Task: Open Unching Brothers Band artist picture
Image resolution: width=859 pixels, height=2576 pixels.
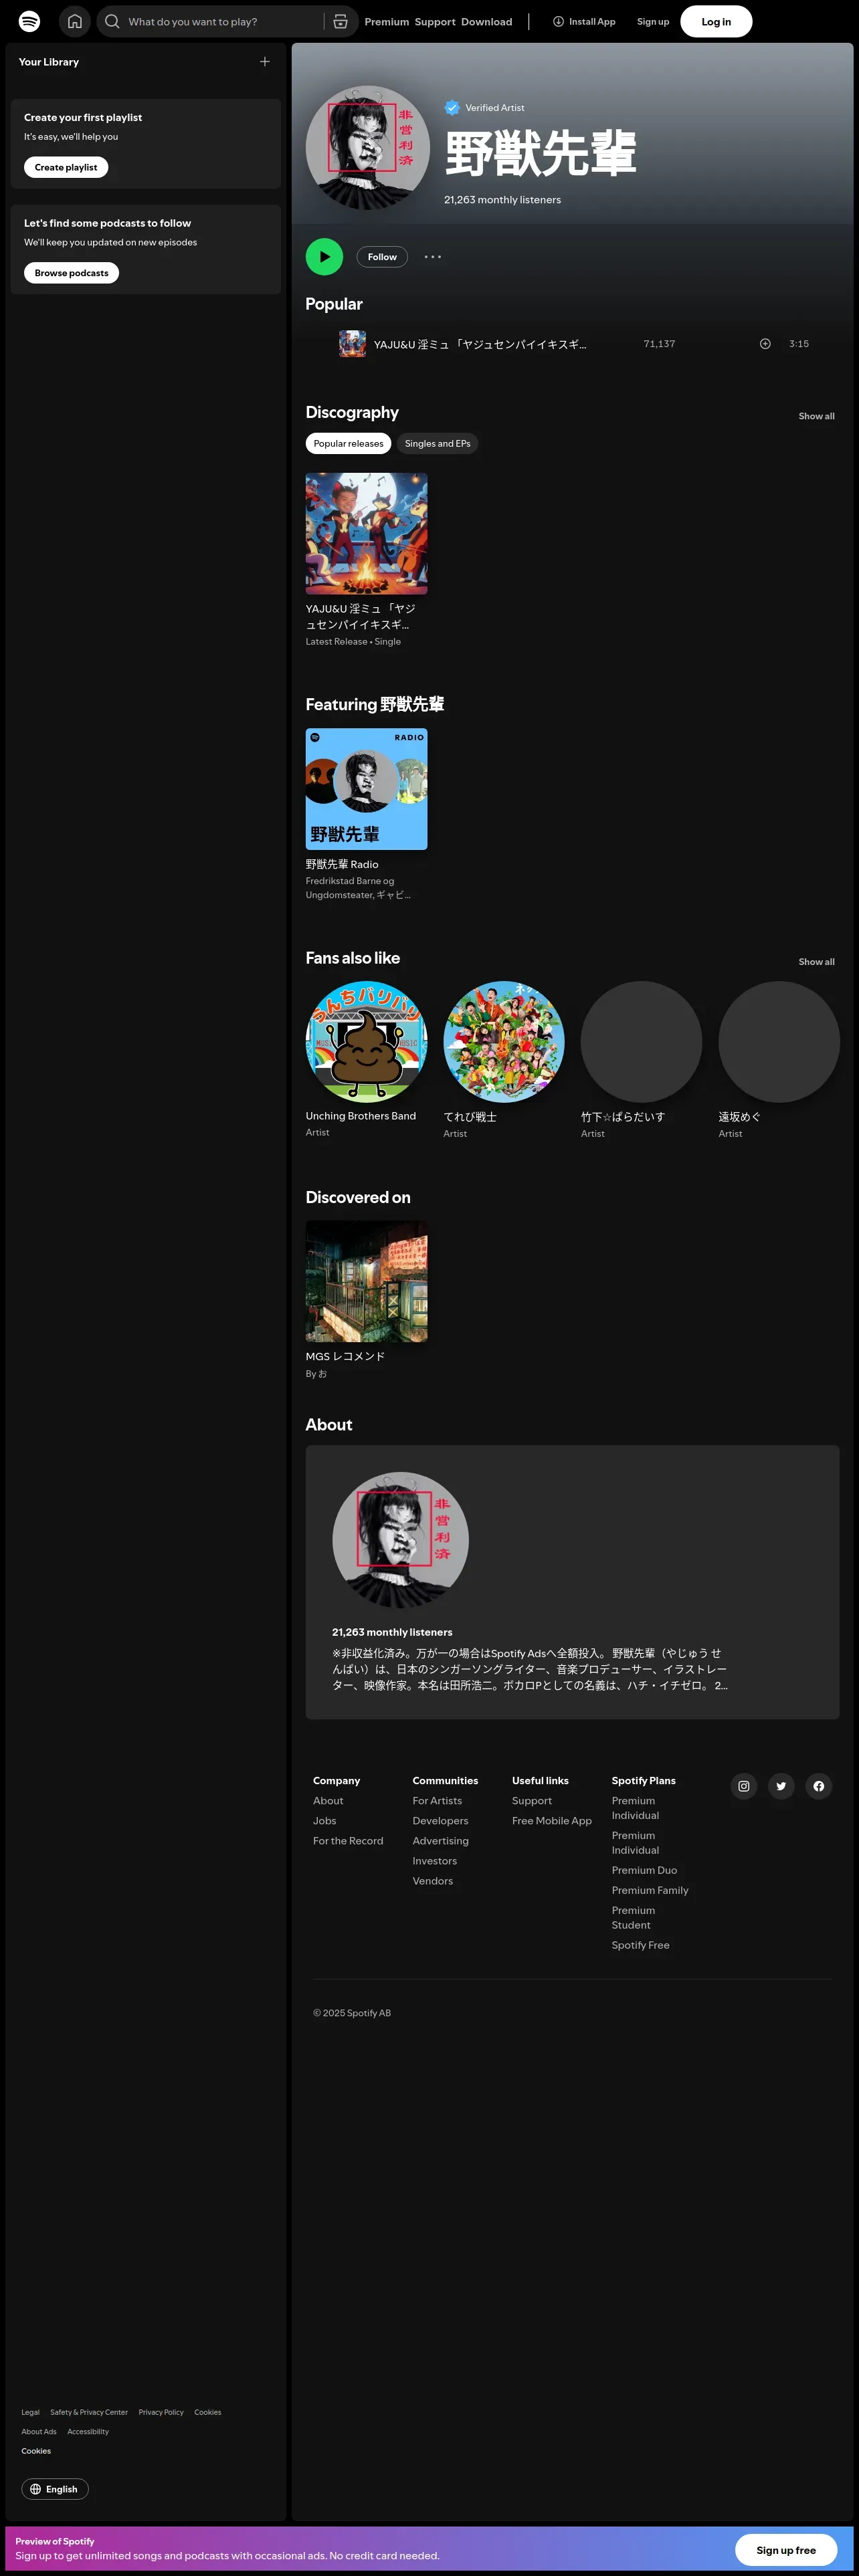Action: (x=366, y=1042)
